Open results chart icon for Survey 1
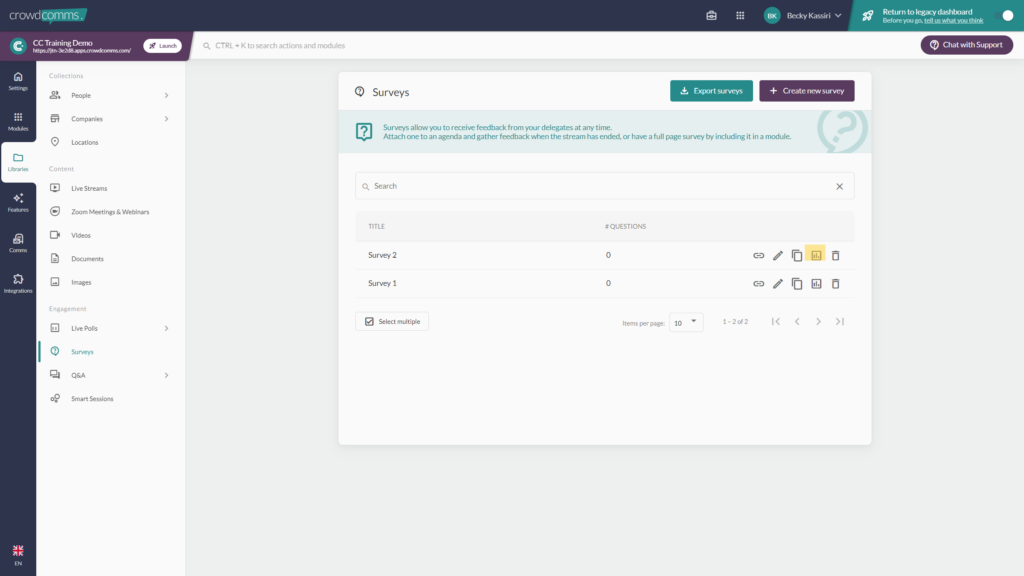This screenshot has height=576, width=1024. pos(816,283)
